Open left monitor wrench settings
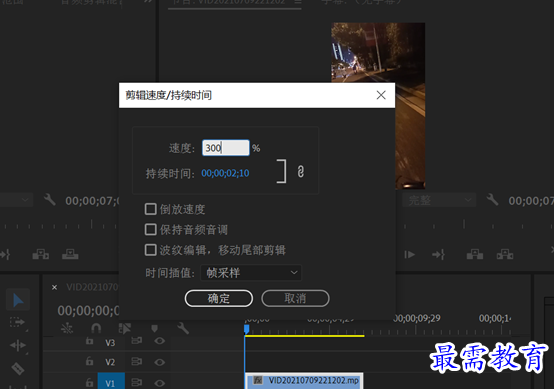This screenshot has width=554, height=389. pos(50,200)
